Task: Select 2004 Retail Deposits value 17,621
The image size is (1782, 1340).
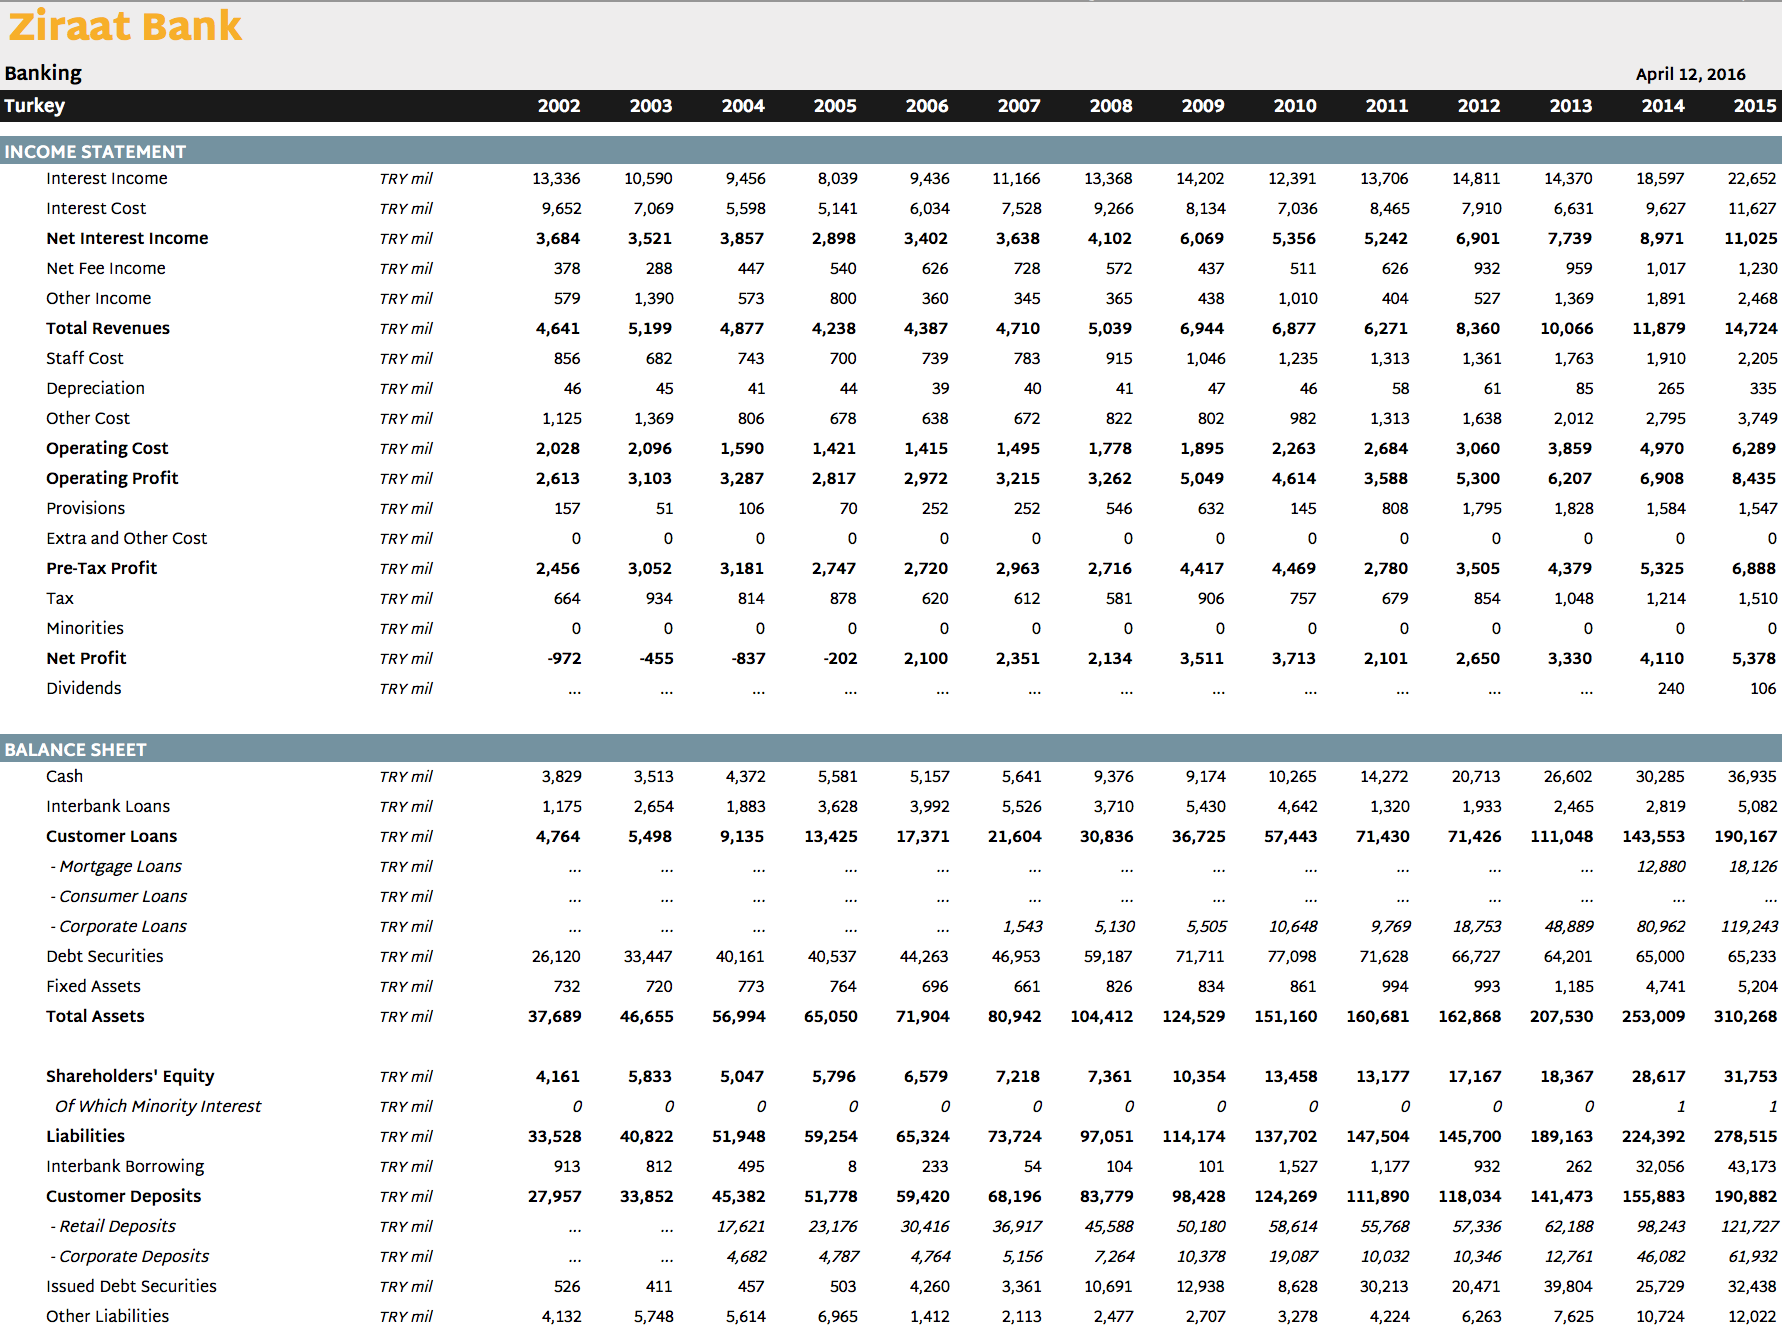Action: (x=741, y=1227)
